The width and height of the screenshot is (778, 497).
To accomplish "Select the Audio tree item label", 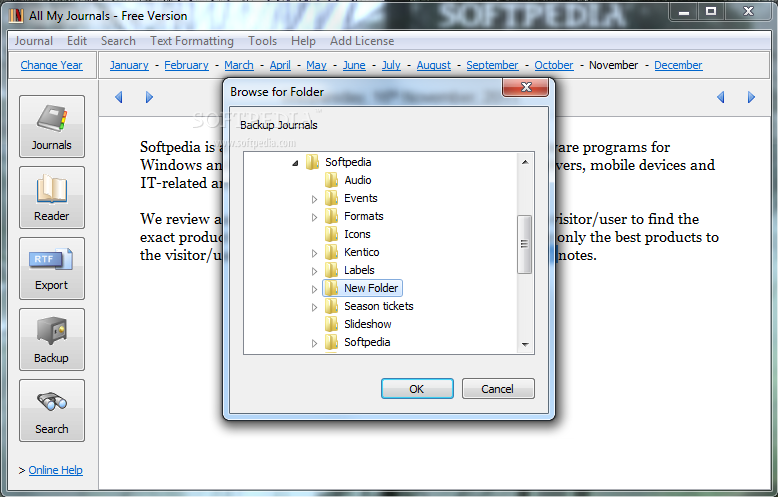I will [358, 180].
